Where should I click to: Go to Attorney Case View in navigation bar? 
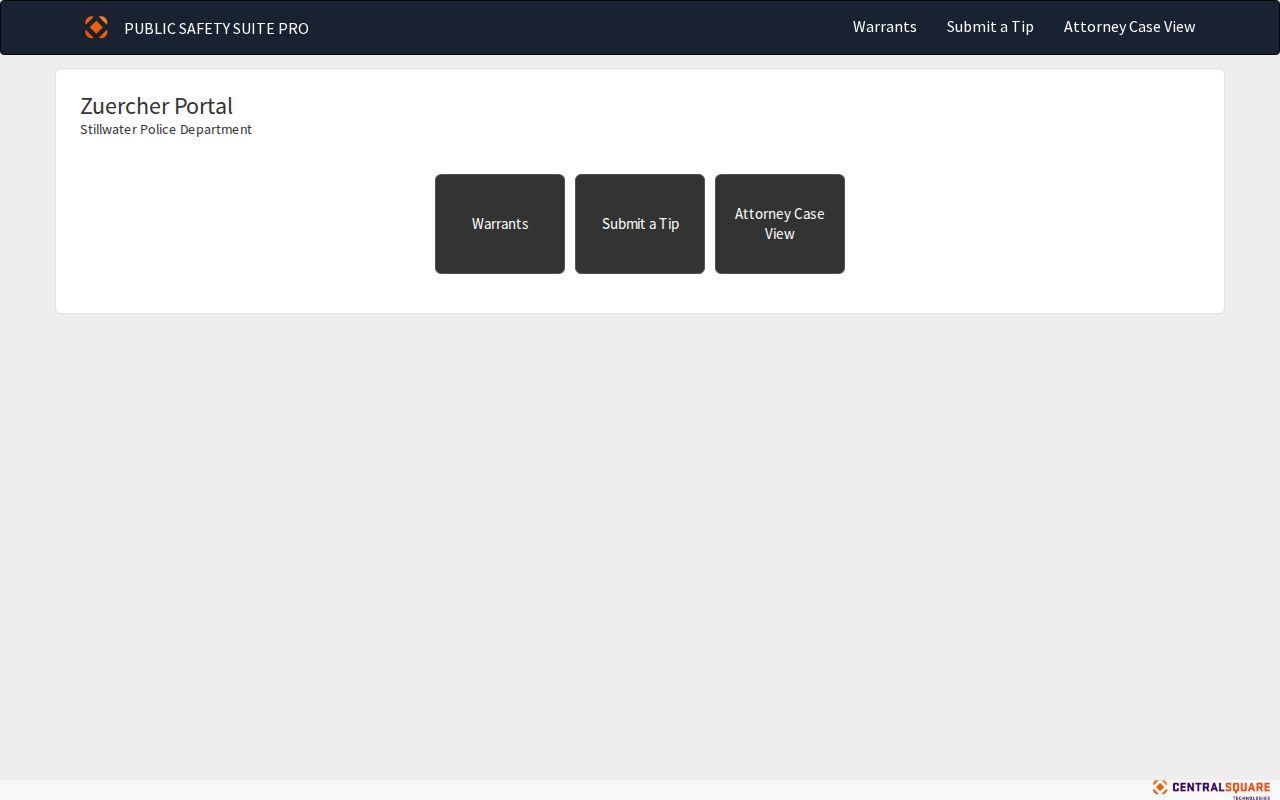point(1129,27)
